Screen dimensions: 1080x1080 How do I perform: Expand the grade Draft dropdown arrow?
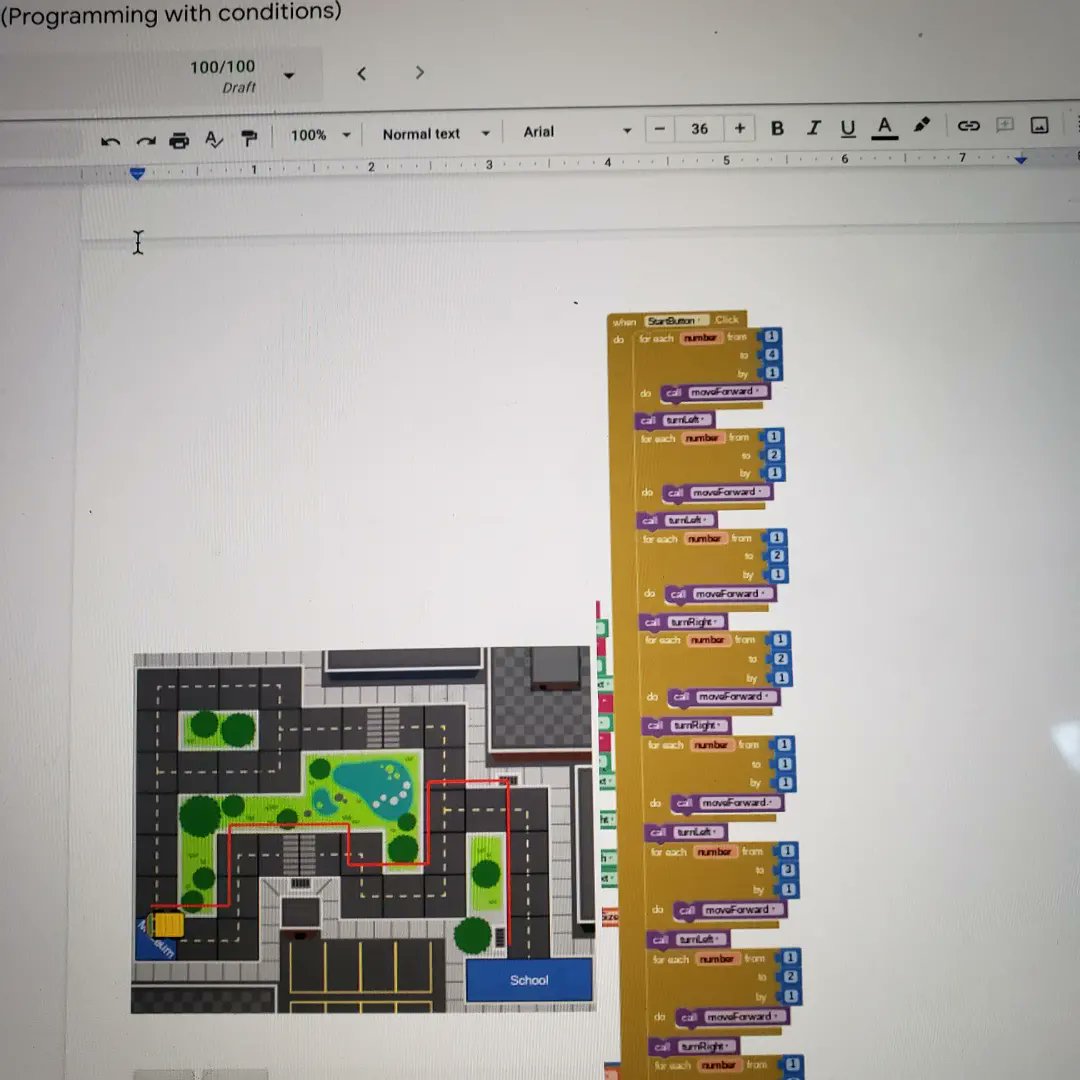click(289, 75)
